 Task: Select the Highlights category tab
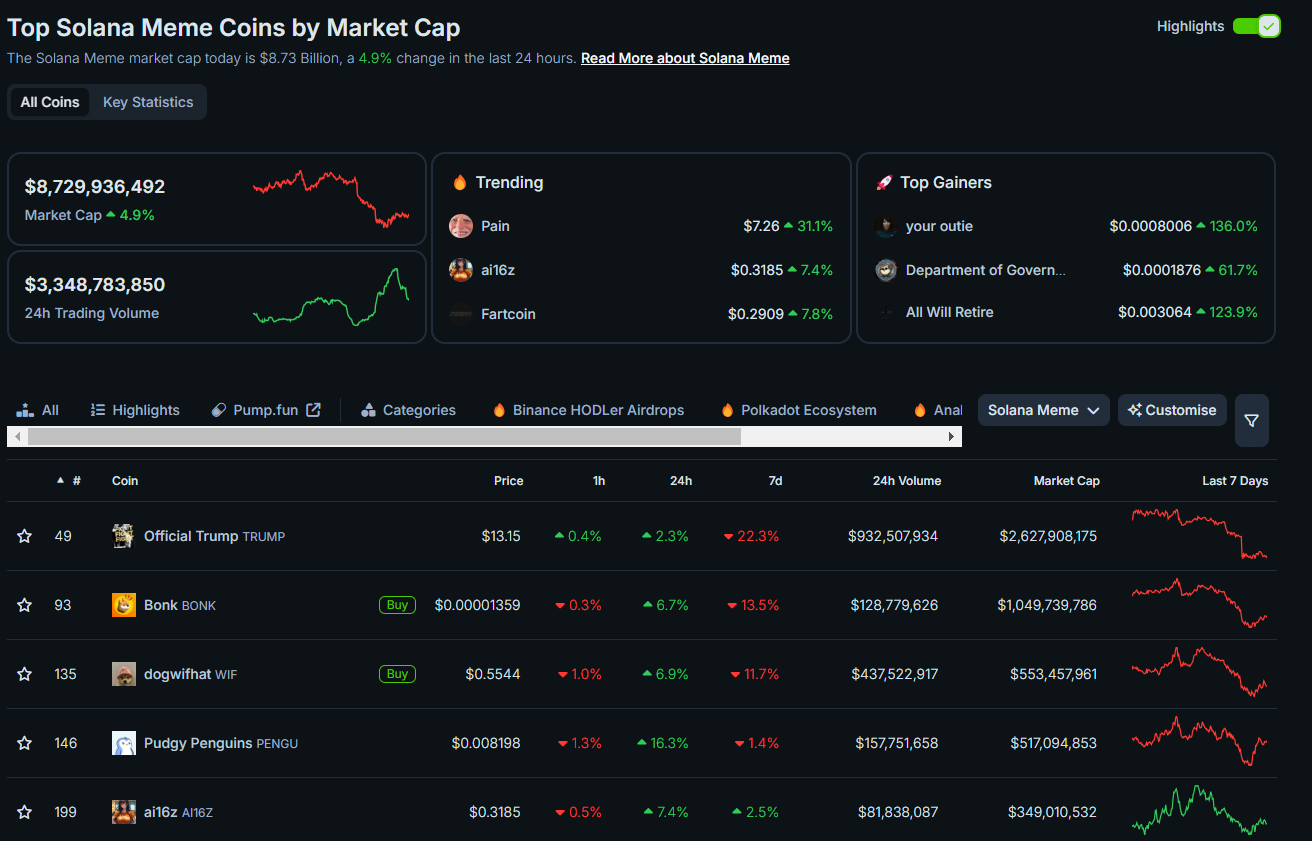(x=135, y=410)
